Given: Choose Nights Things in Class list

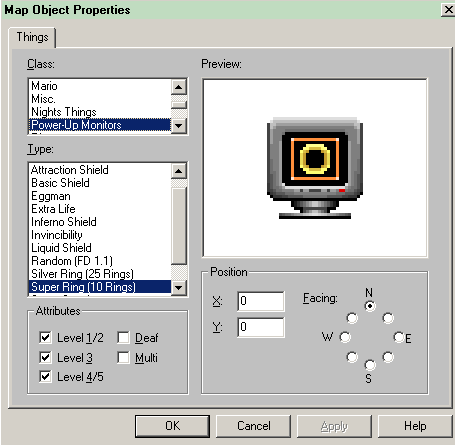Looking at the screenshot, I should [64, 112].
